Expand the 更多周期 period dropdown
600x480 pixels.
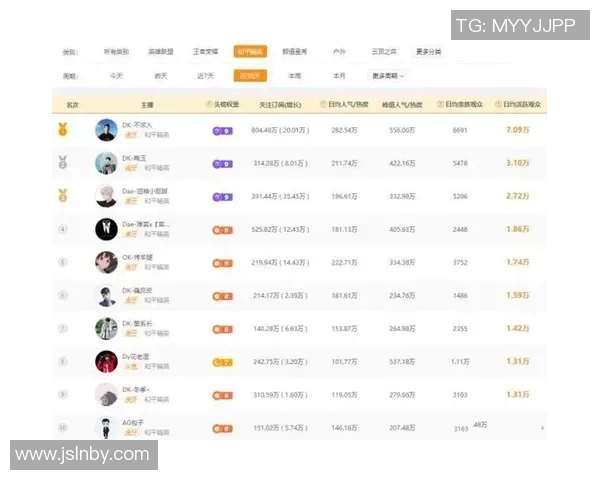[388, 76]
